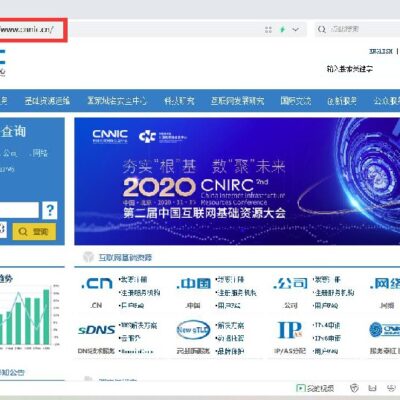Open 用户FAQ link beside IP logo
This screenshot has height=400, width=400.
pos(325,351)
